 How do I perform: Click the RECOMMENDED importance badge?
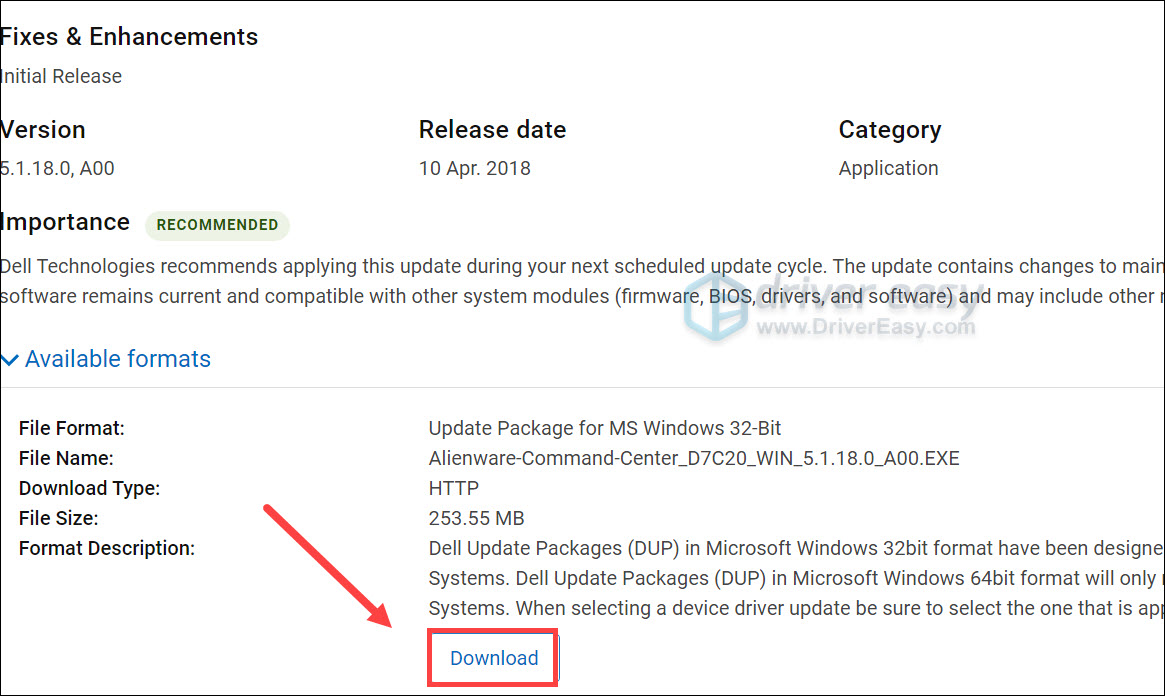tap(217, 225)
